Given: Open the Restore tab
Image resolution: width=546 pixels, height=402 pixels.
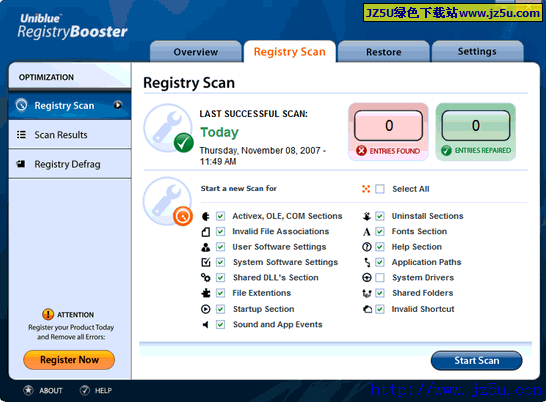Looking at the screenshot, I should pyautogui.click(x=383, y=52).
